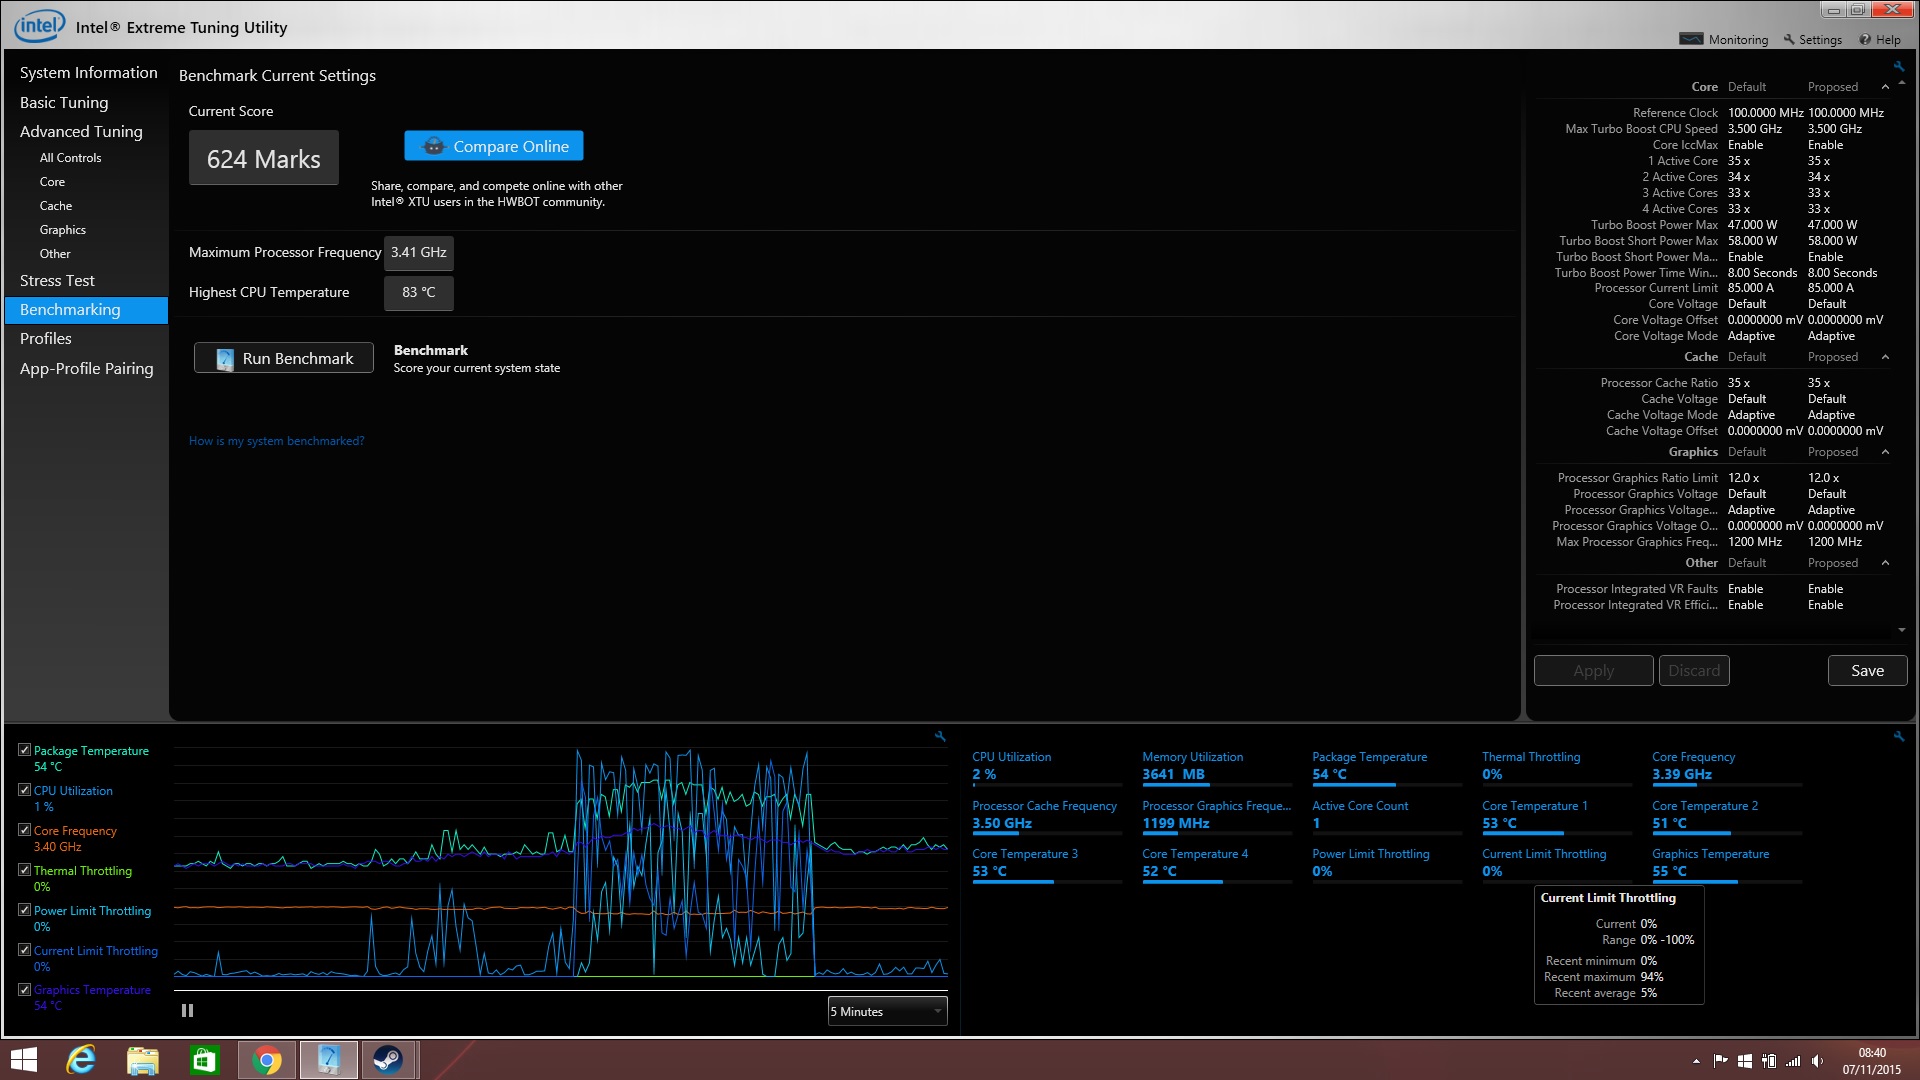1920x1080 pixels.
Task: Uncheck Core Frequency graph checkbox
Action: [24, 830]
